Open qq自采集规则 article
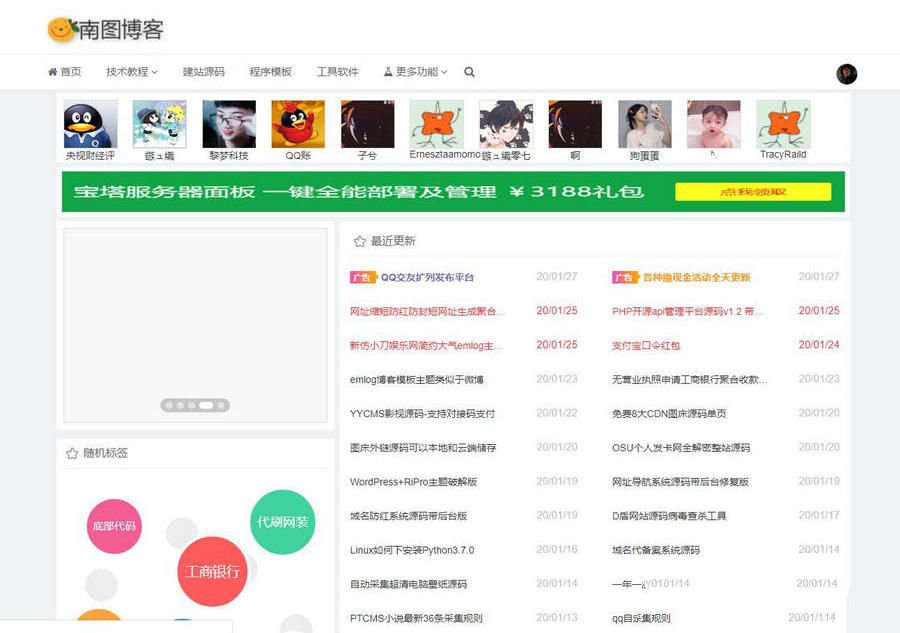 pyautogui.click(x=641, y=618)
